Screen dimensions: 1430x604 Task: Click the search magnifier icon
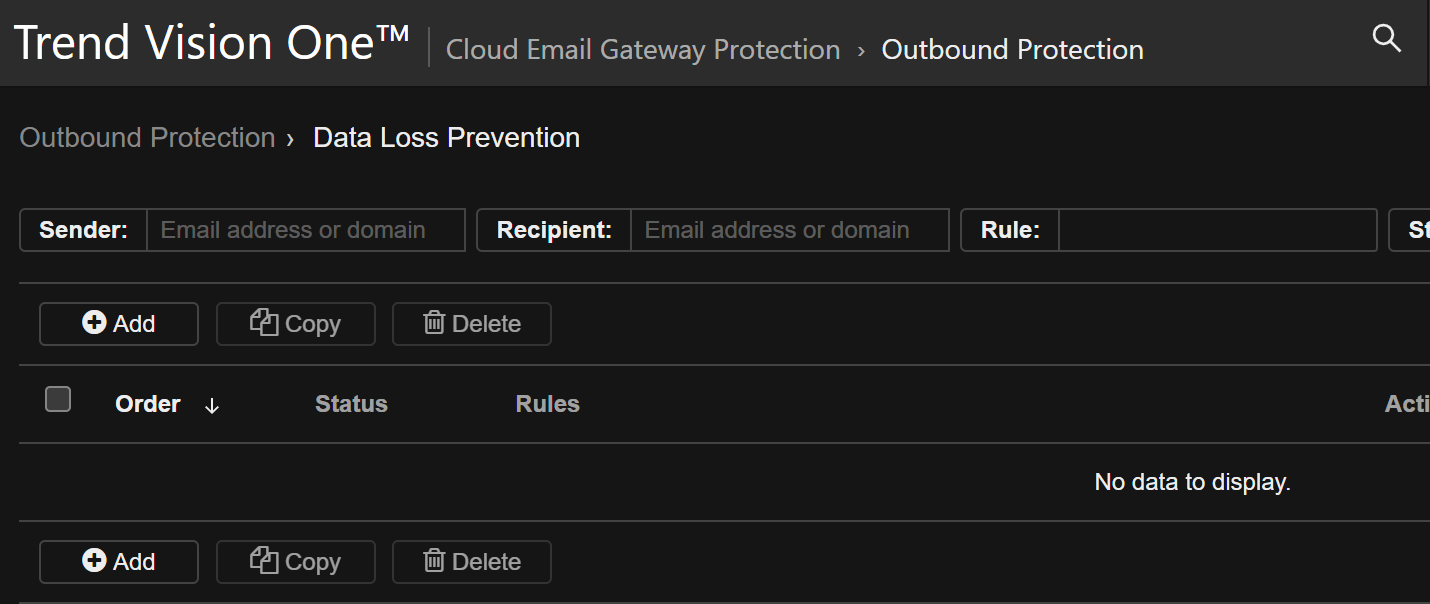click(1386, 39)
